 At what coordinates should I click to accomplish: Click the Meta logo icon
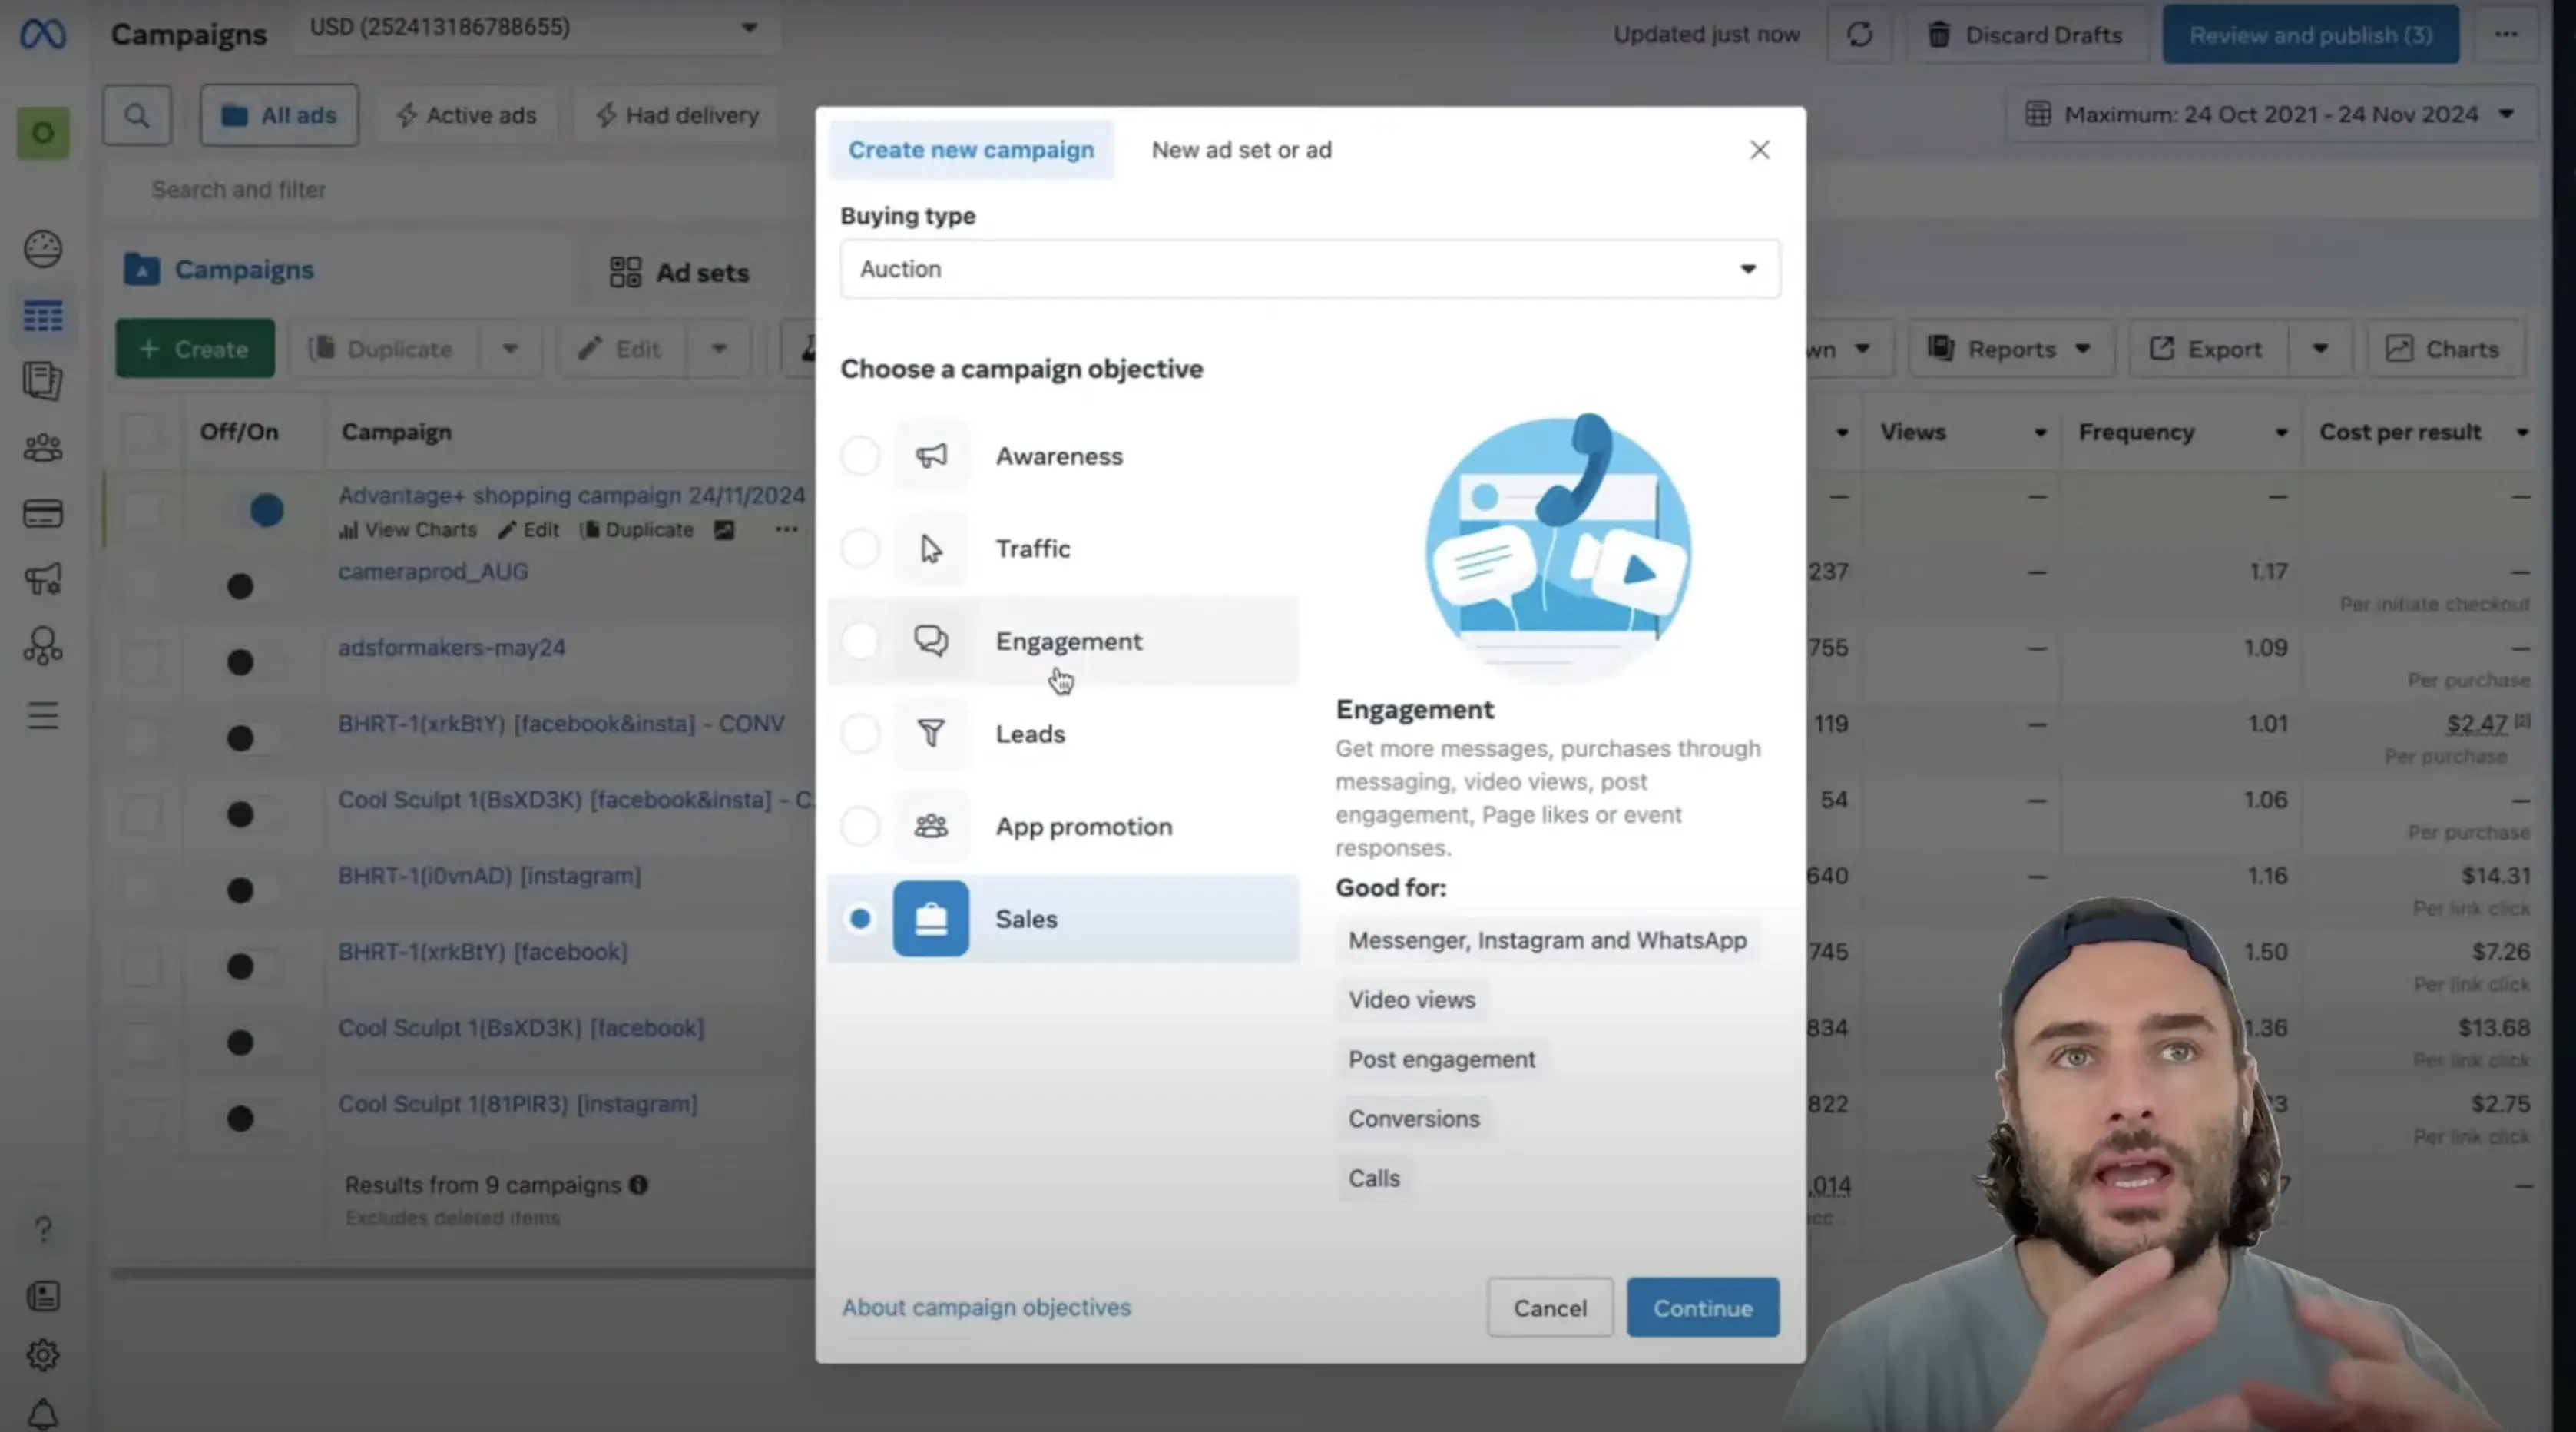pyautogui.click(x=43, y=34)
